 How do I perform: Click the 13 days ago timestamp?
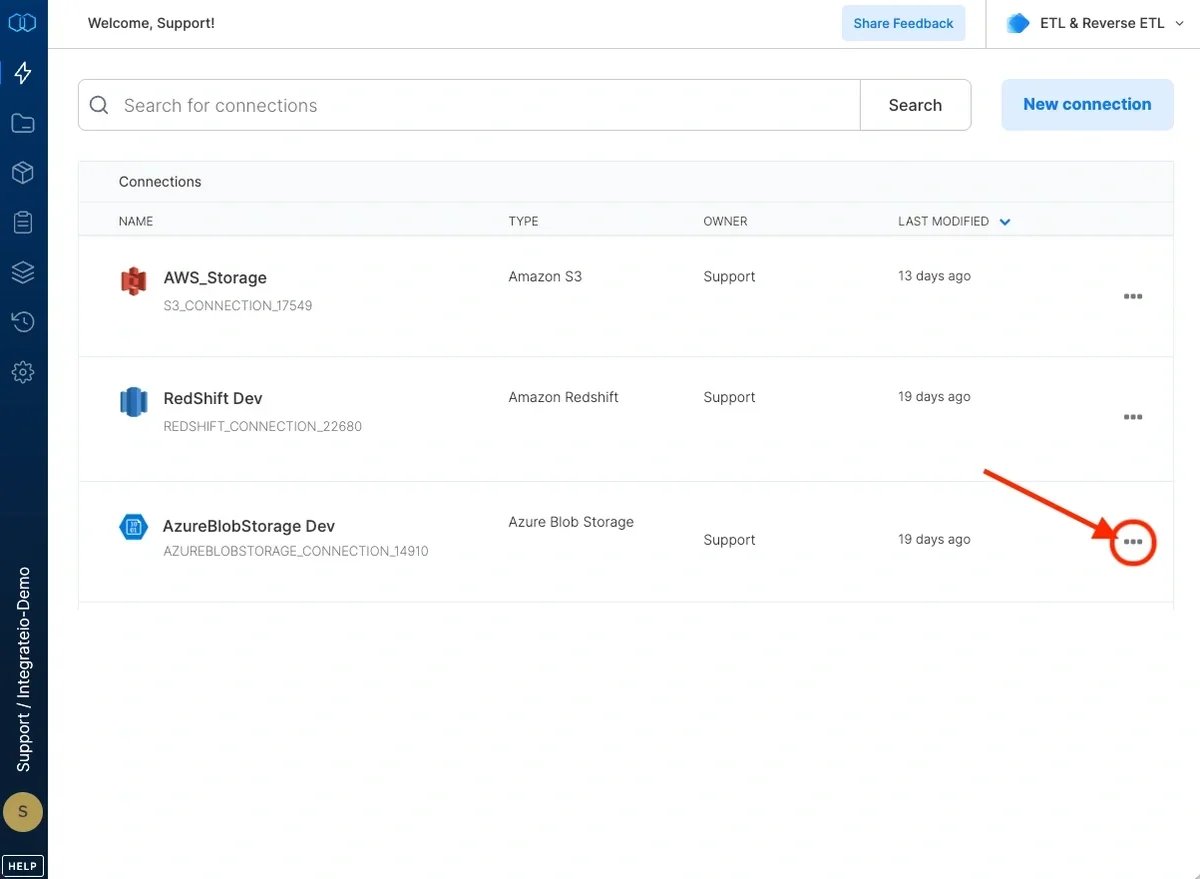(934, 276)
